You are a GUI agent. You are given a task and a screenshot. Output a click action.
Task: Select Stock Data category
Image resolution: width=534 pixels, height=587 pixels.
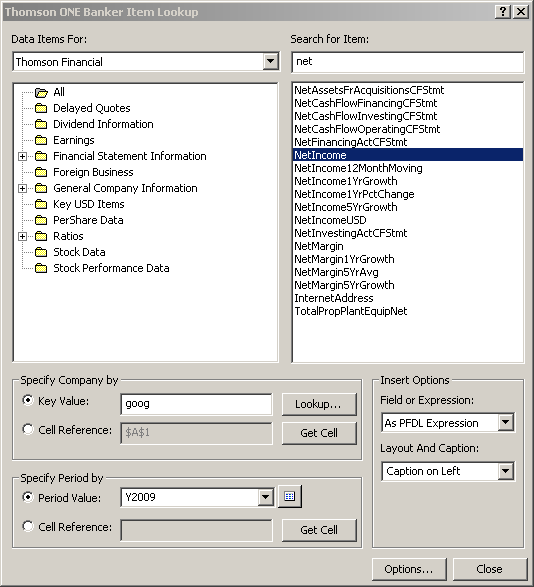coord(79,252)
